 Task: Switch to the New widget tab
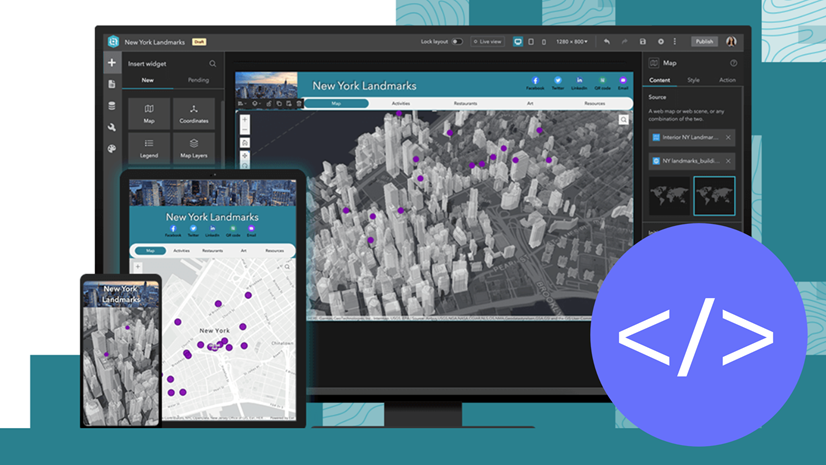148,80
